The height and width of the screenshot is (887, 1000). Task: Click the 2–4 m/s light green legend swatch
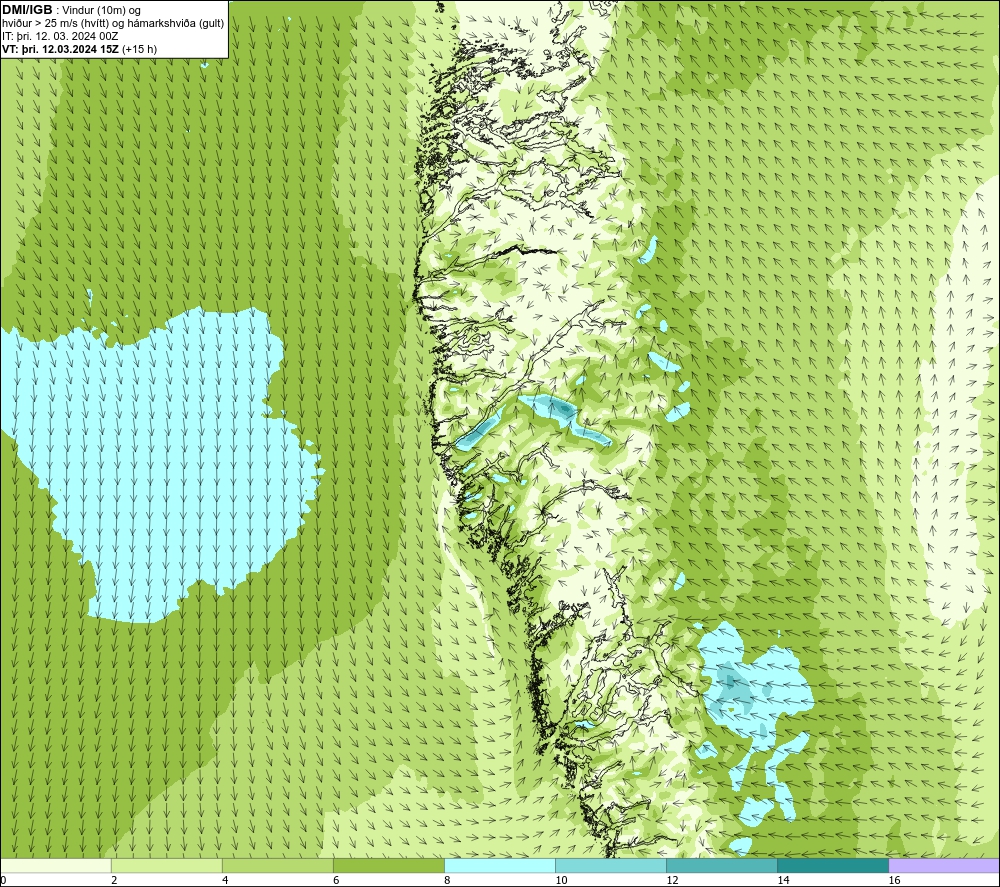pos(166,865)
